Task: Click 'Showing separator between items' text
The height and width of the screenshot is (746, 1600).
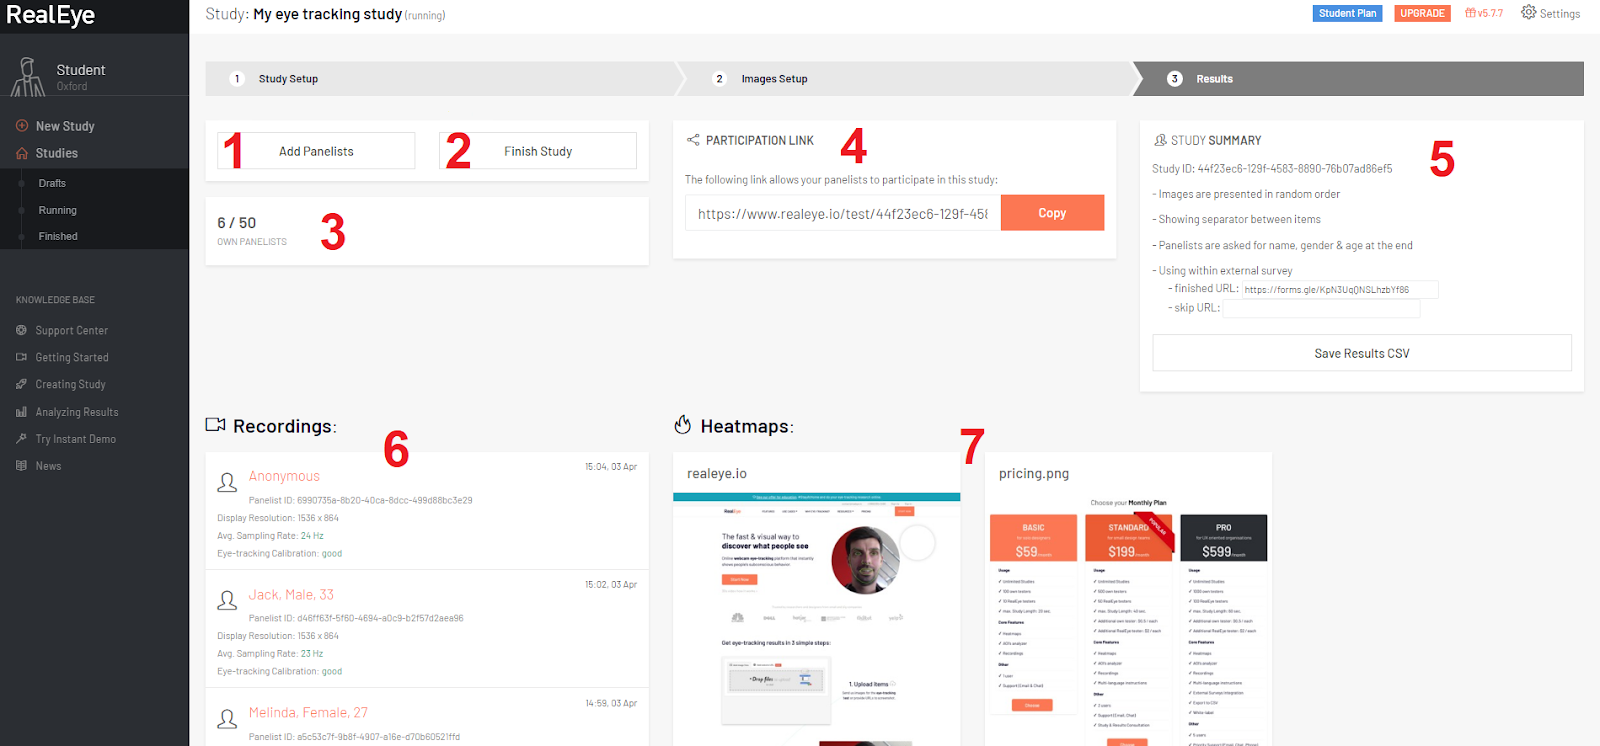Action: tap(1239, 219)
